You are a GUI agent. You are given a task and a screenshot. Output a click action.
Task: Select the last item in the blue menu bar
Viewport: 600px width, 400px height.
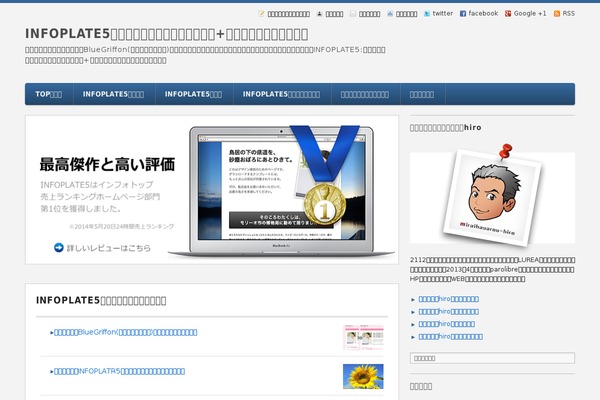pos(422,94)
